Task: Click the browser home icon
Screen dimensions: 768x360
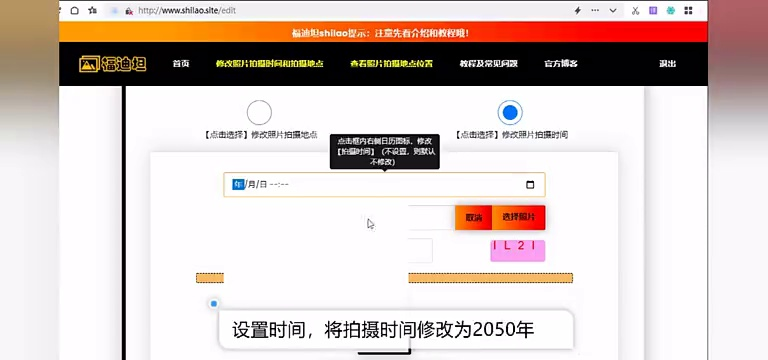Action: point(74,10)
